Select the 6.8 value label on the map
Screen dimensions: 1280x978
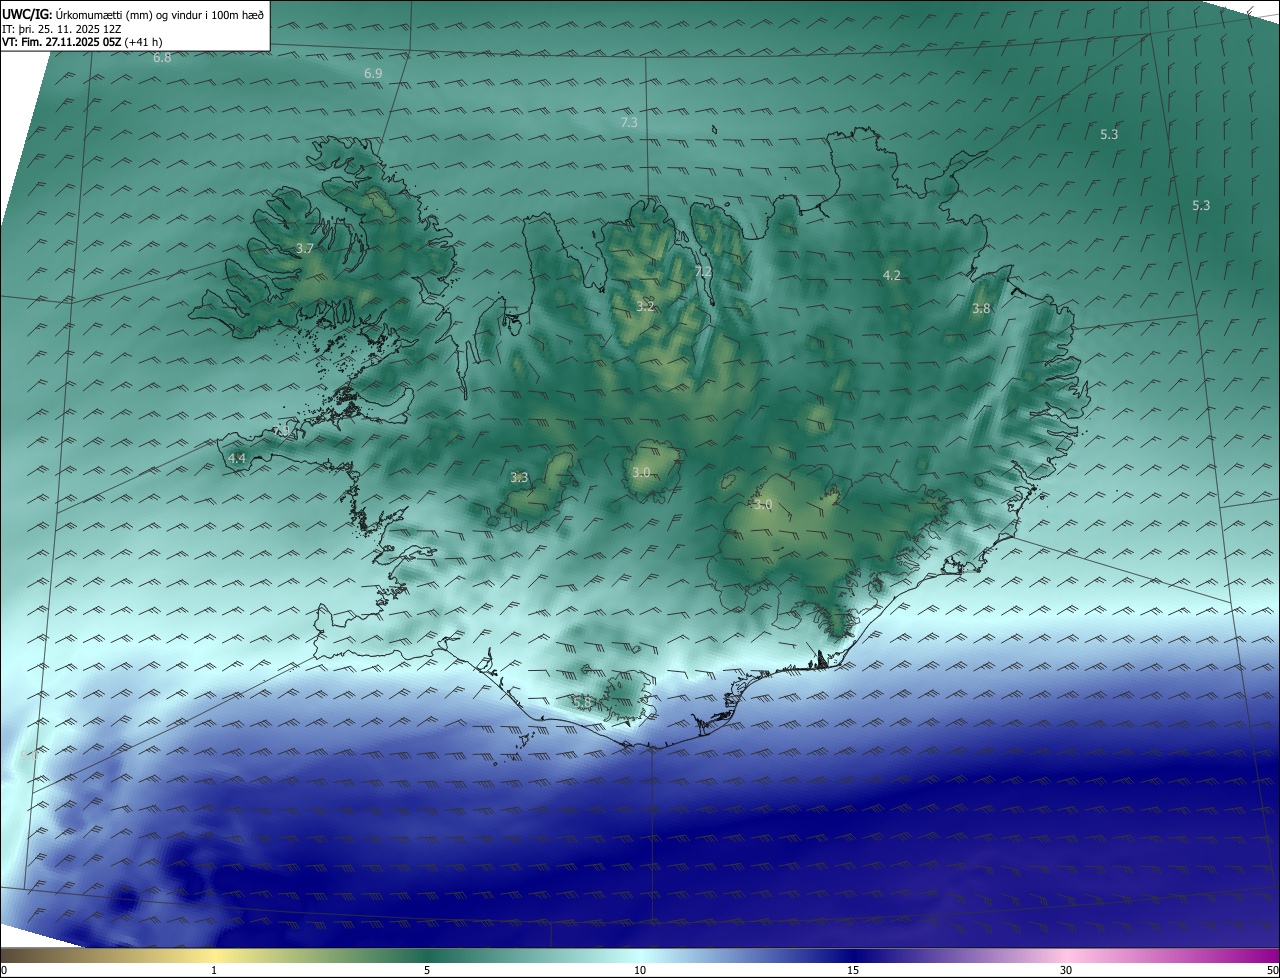pyautogui.click(x=162, y=58)
